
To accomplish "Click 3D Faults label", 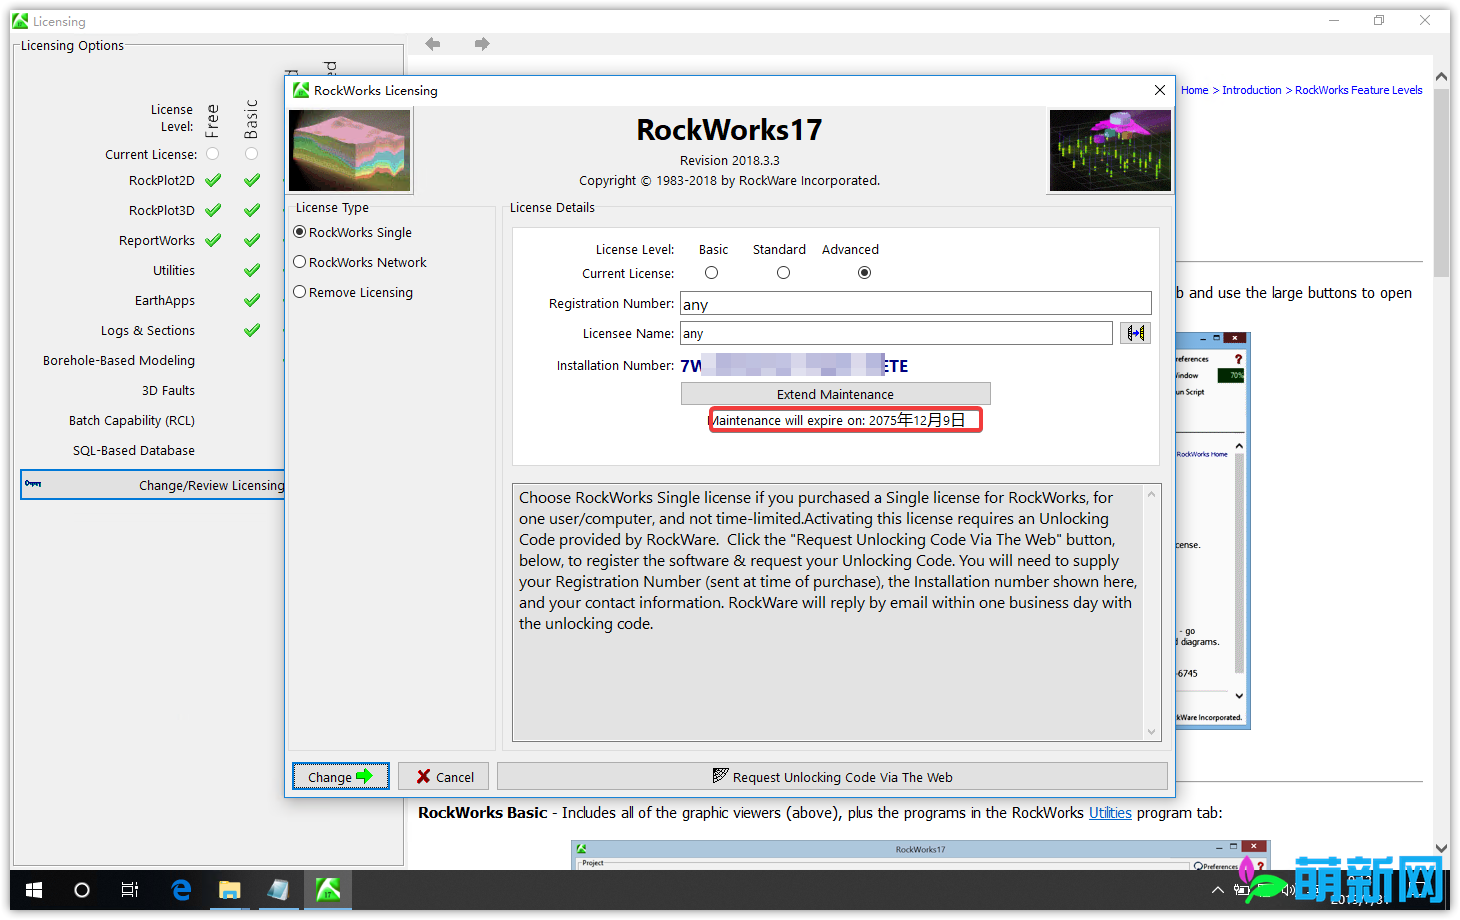I will (168, 391).
